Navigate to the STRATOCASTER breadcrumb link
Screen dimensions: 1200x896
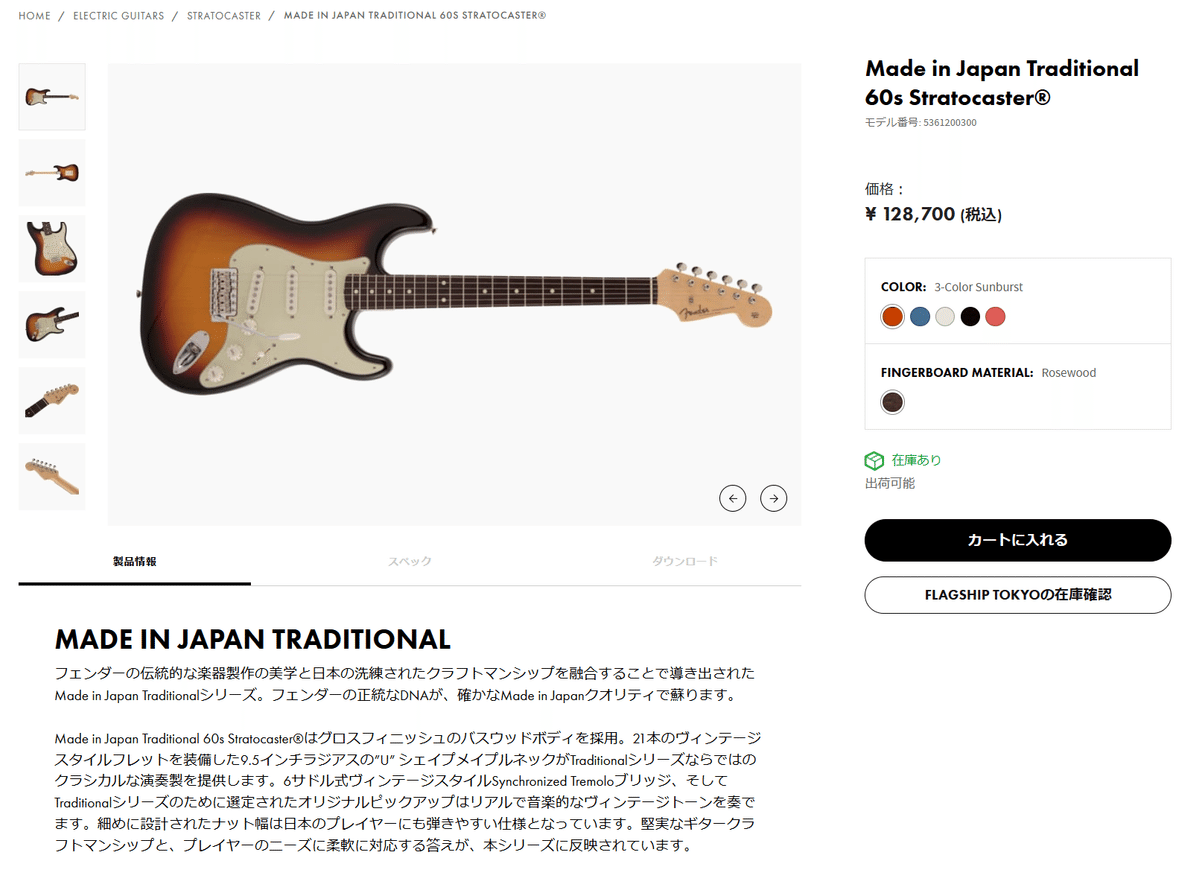(x=222, y=15)
